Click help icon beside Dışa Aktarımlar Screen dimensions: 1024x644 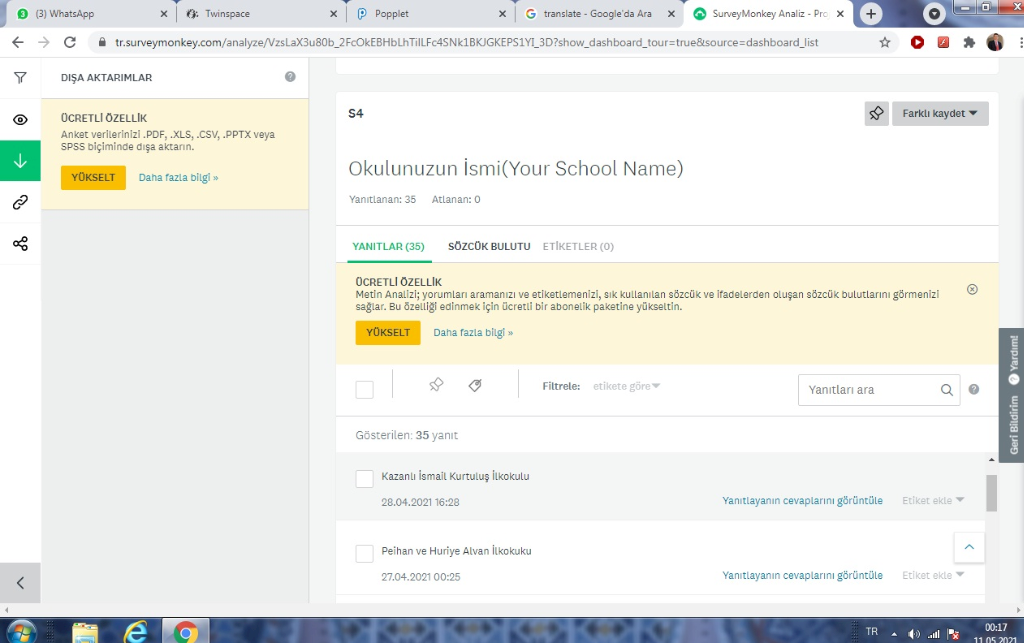pos(290,77)
